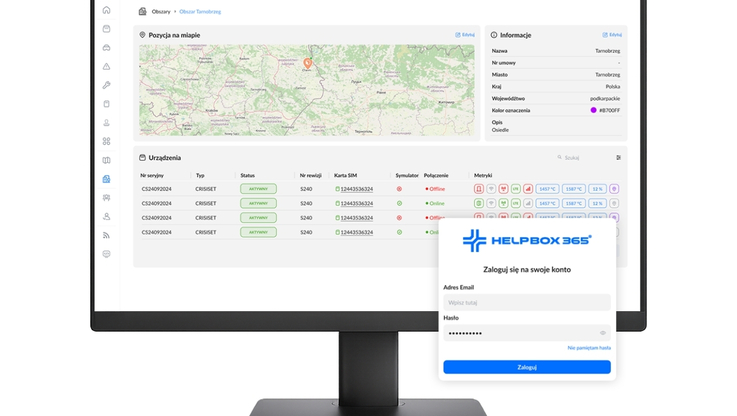Select the highlighted blue areas icon in sidebar
This screenshot has width=737, height=416.
coord(106,179)
